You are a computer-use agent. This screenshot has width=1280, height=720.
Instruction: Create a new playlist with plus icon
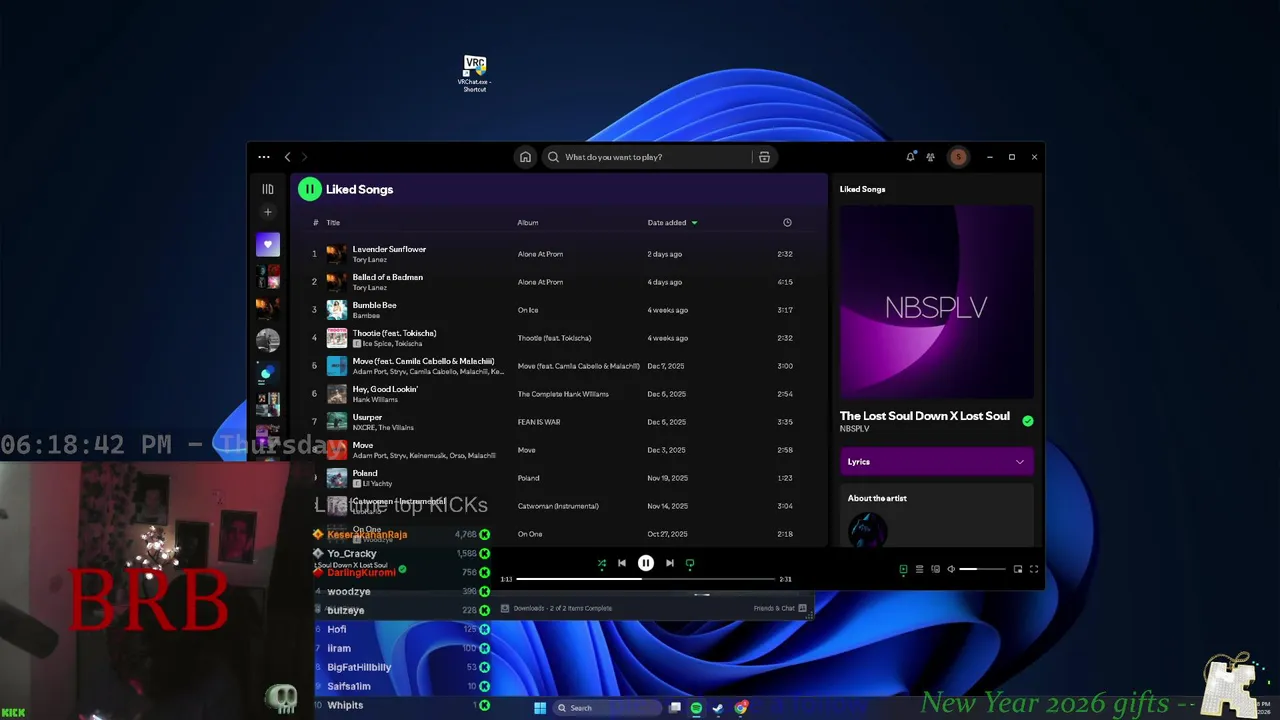click(267, 212)
